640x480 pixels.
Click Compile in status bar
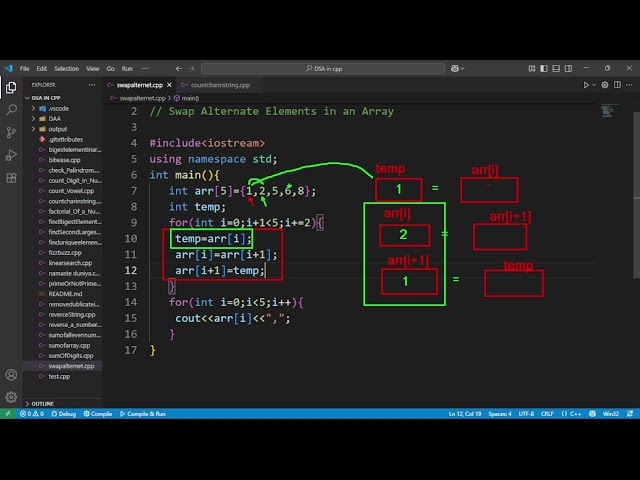[x=98, y=413]
